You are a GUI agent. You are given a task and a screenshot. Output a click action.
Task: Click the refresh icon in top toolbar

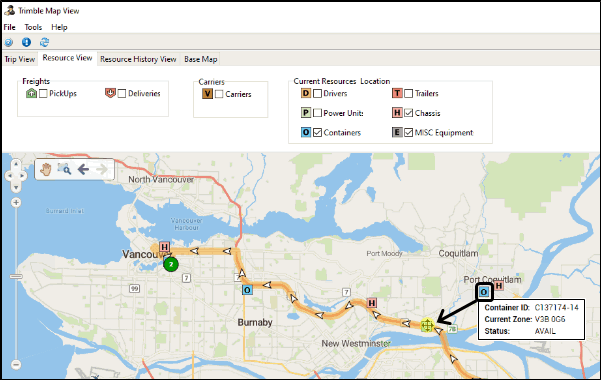pos(44,42)
